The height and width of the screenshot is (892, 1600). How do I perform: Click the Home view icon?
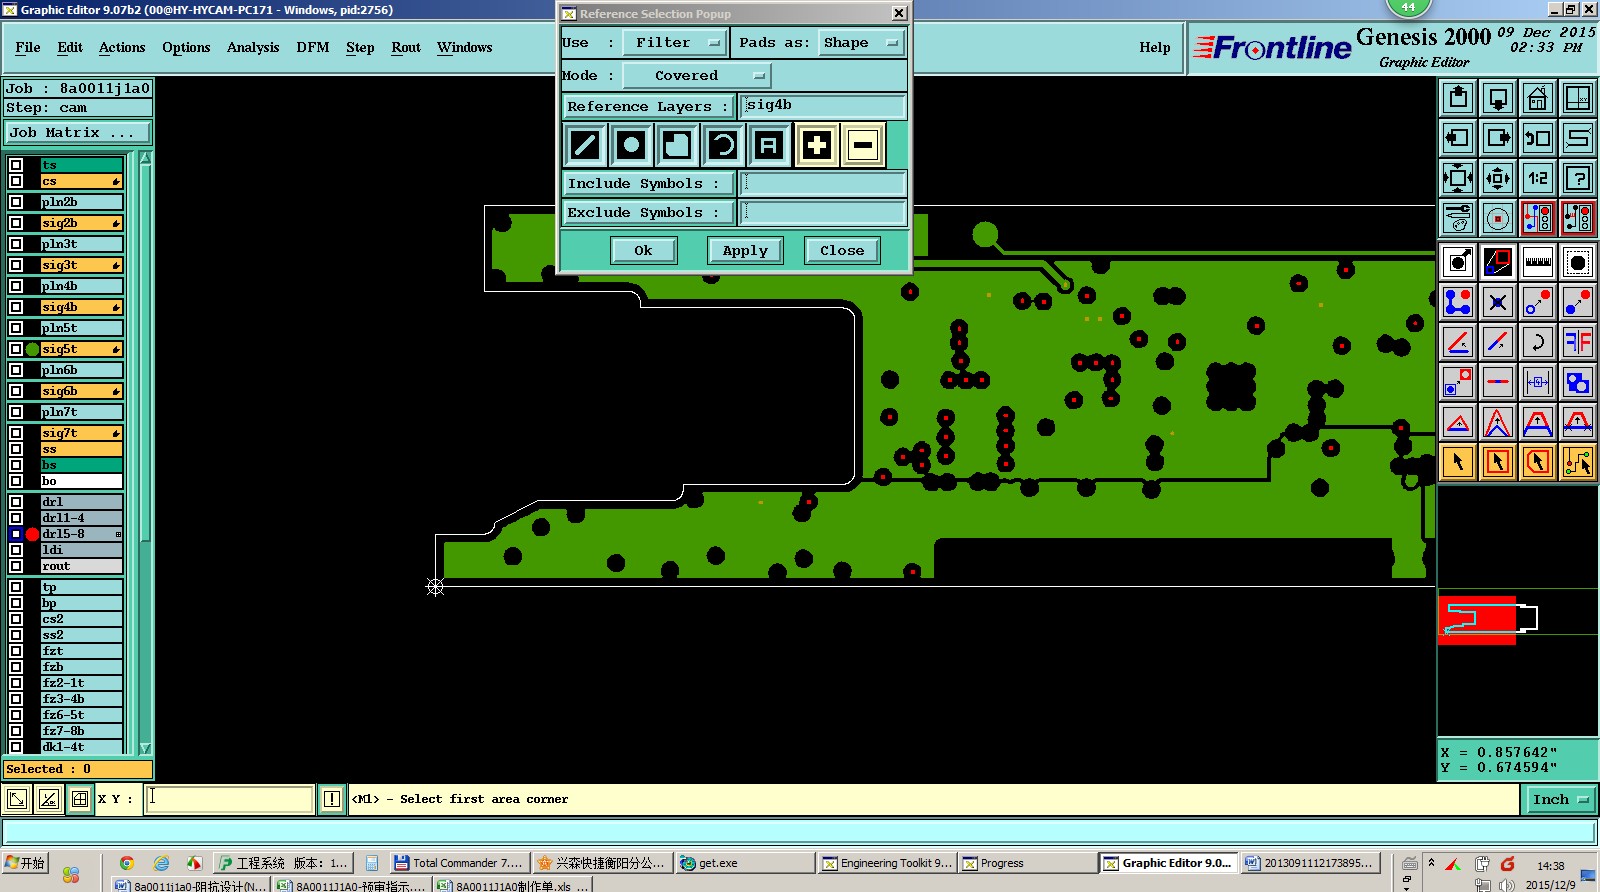click(x=1538, y=98)
